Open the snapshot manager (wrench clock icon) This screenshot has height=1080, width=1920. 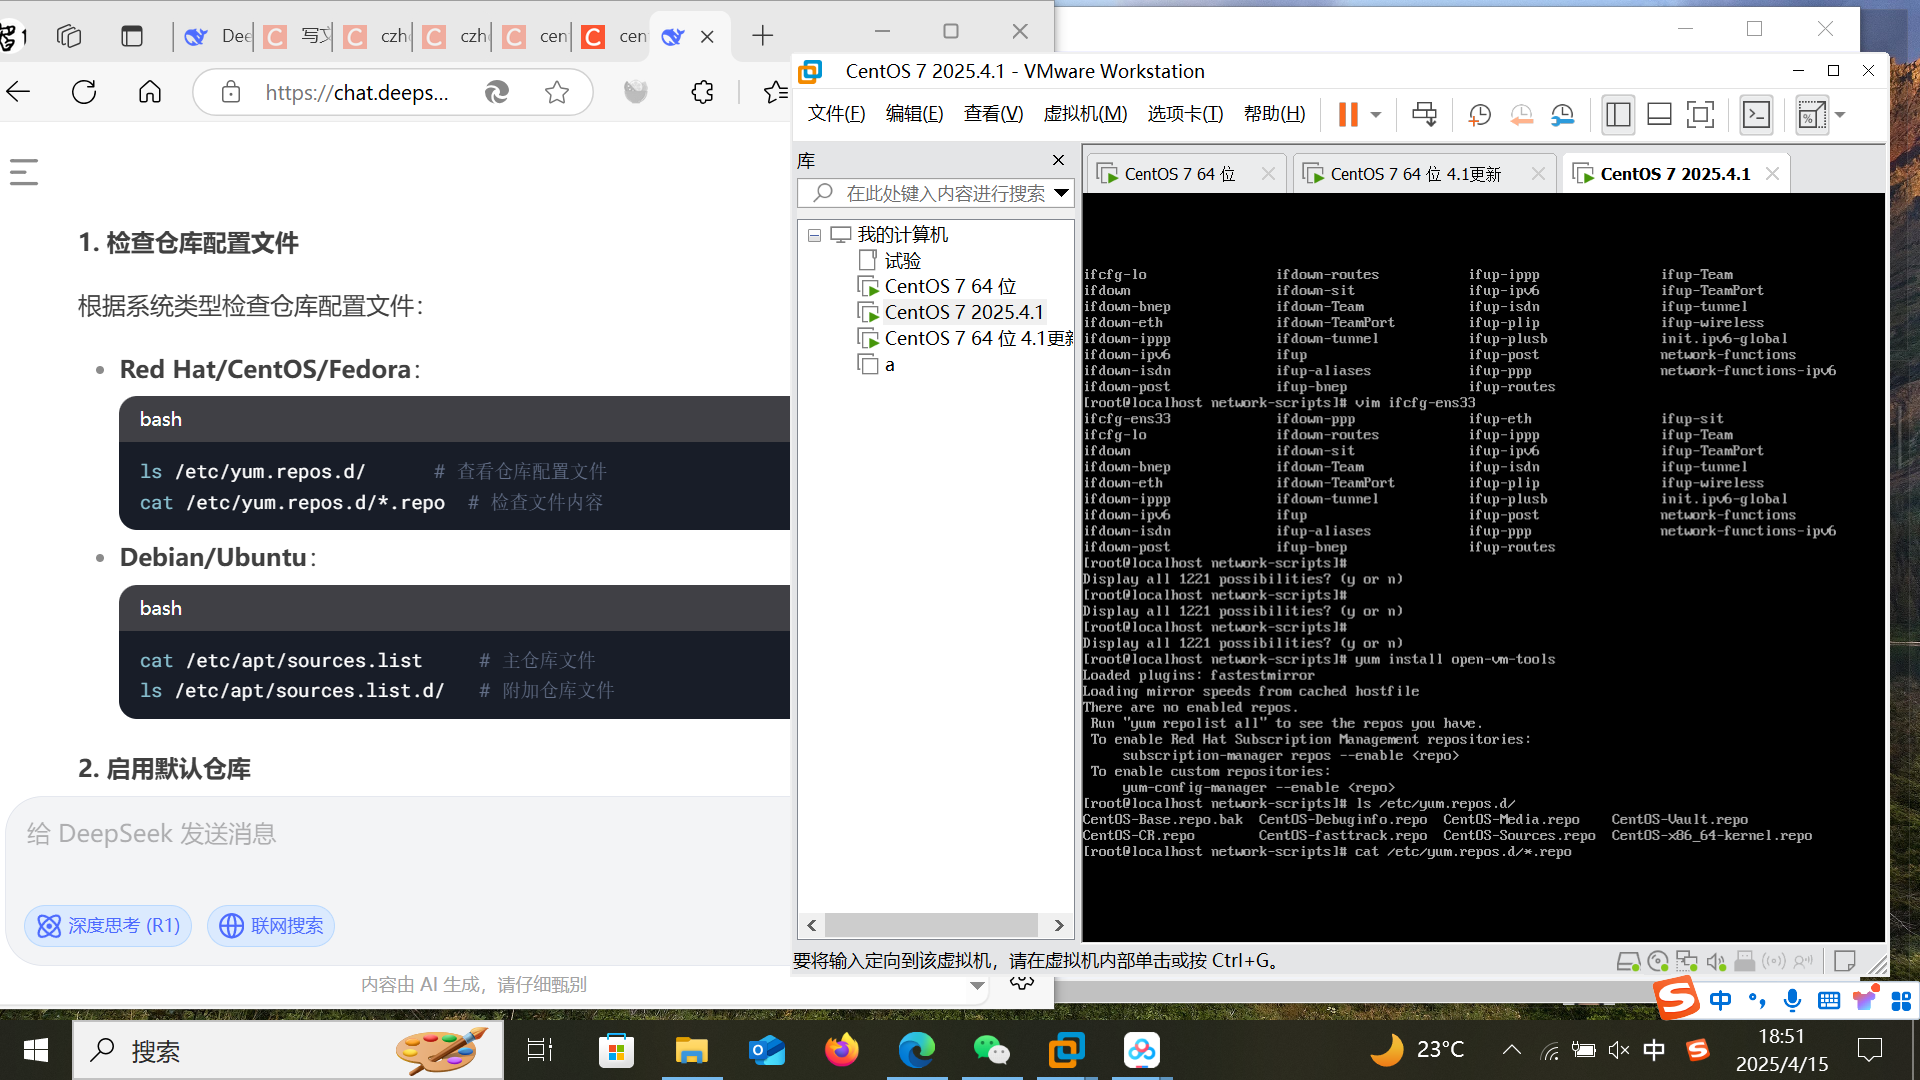[1562, 115]
